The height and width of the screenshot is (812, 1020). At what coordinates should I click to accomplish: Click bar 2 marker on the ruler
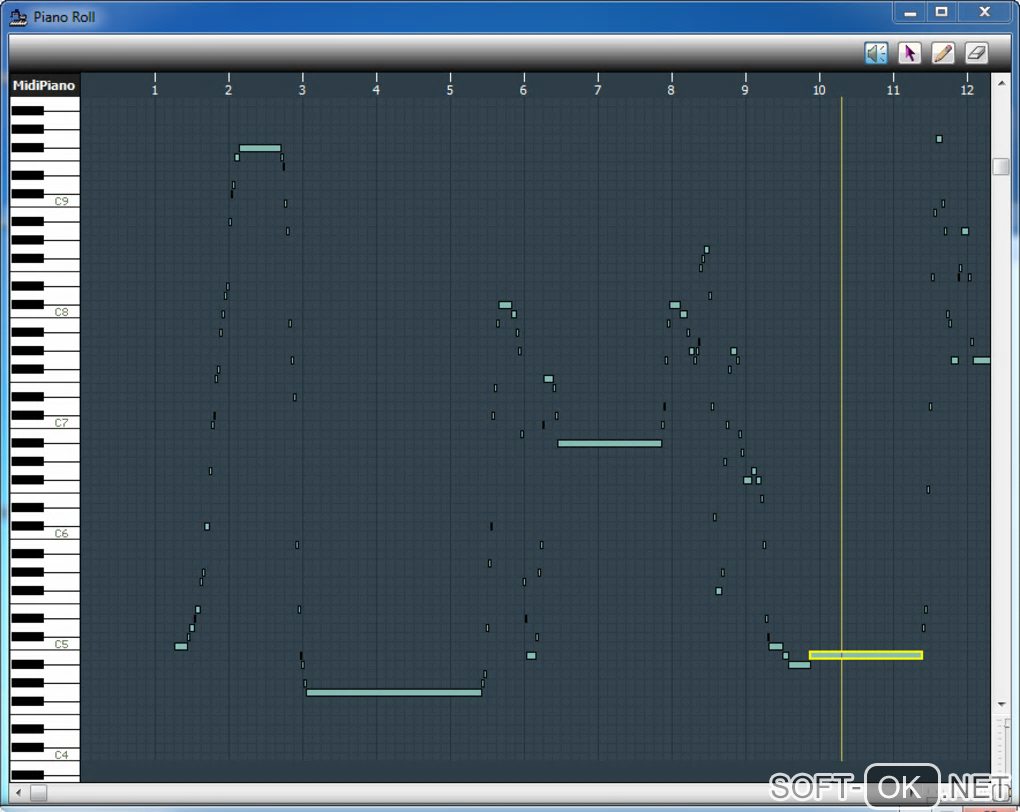coord(228,89)
